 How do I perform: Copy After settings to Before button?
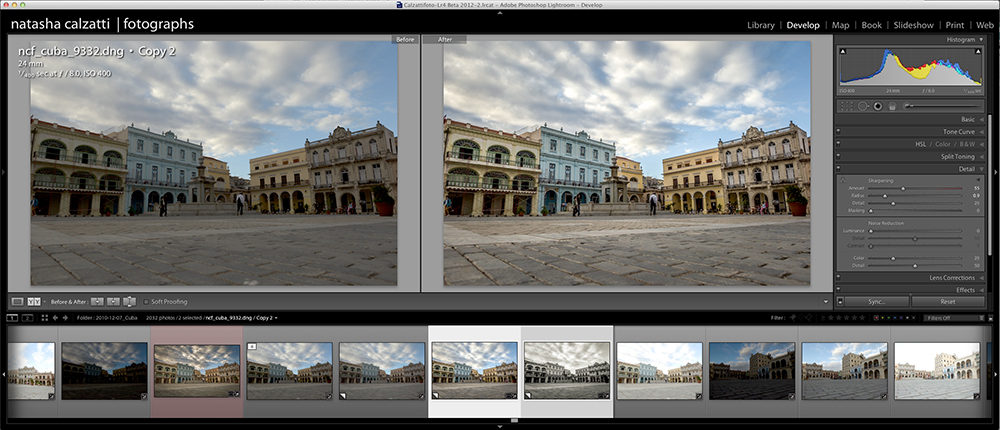tap(113, 302)
